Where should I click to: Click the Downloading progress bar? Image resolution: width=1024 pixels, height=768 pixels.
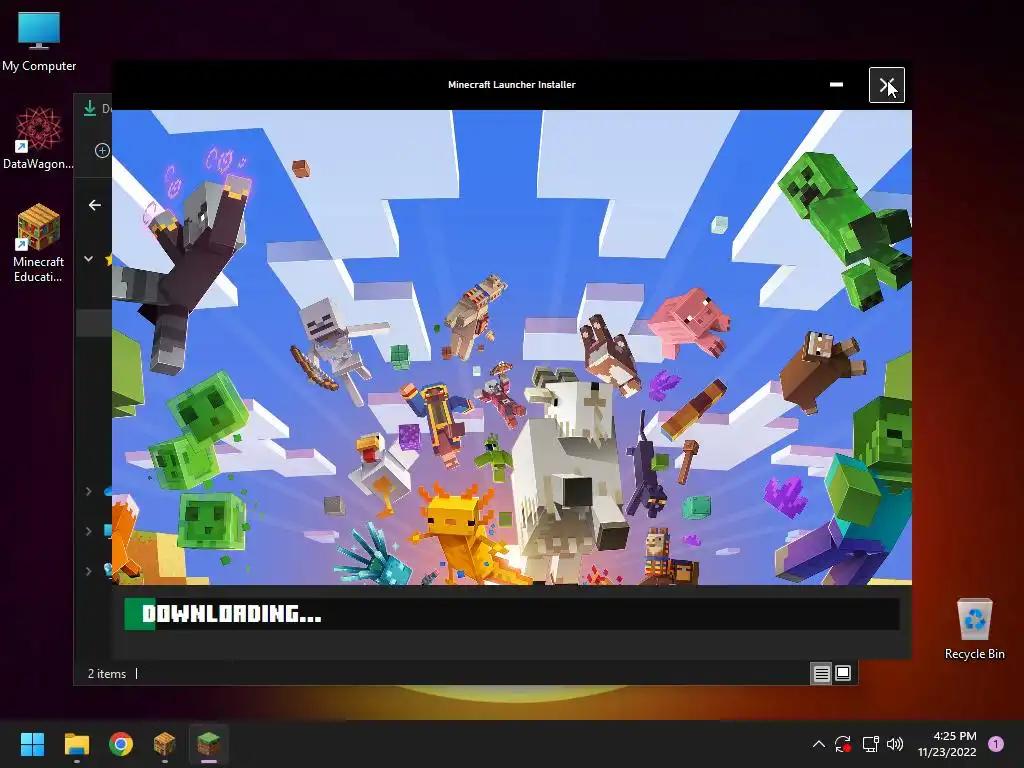pos(511,614)
